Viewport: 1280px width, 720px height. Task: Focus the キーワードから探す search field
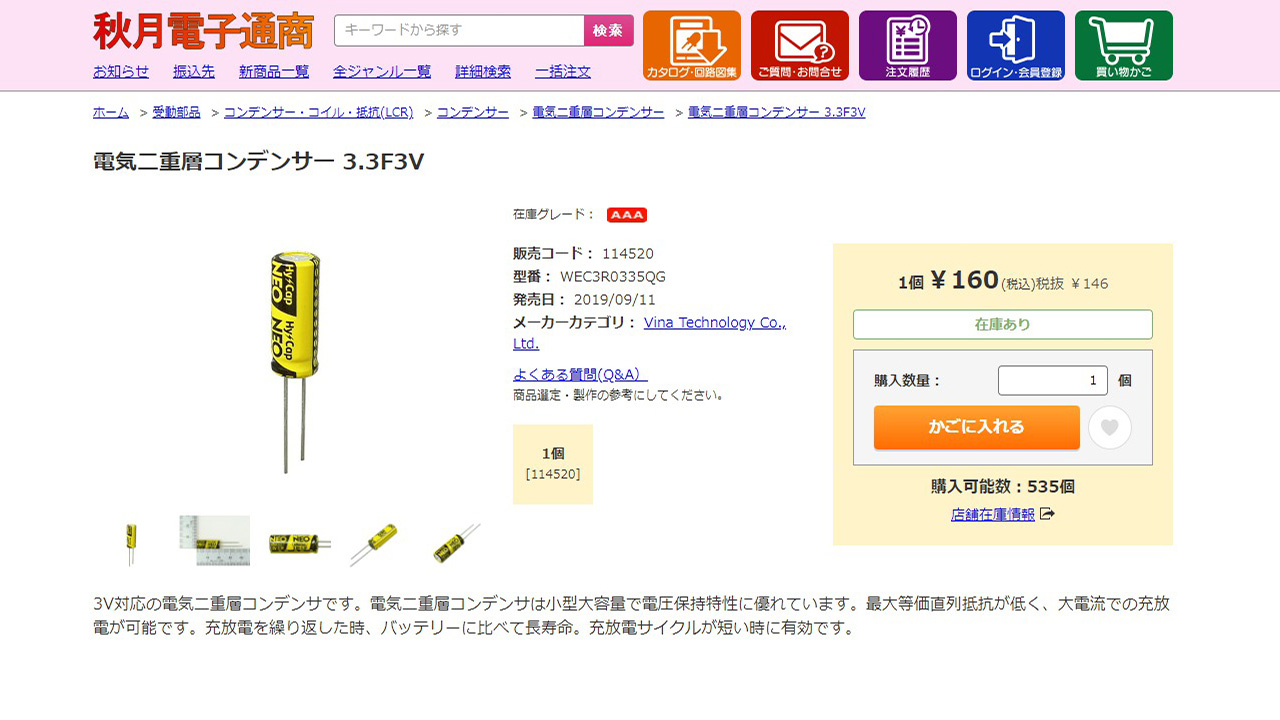[x=459, y=31]
